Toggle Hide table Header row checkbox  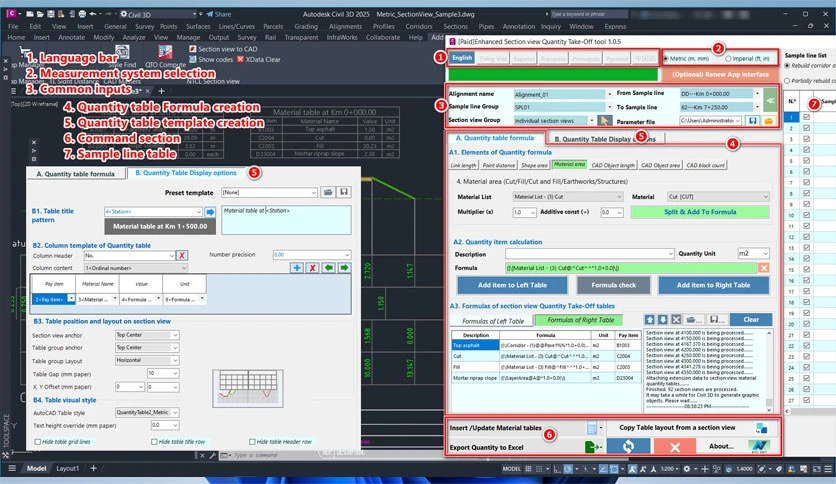(252, 441)
